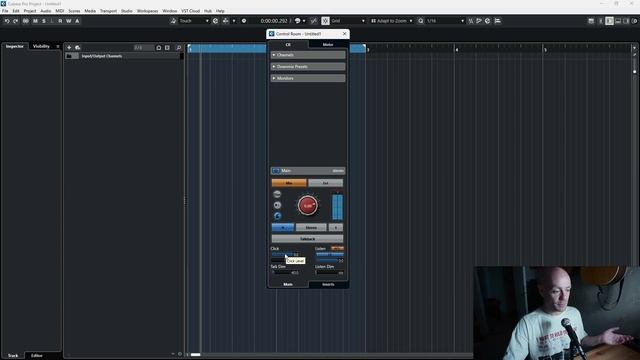This screenshot has width=640, height=360.
Task: Open track presets icon next to plus
Action: 78,47
